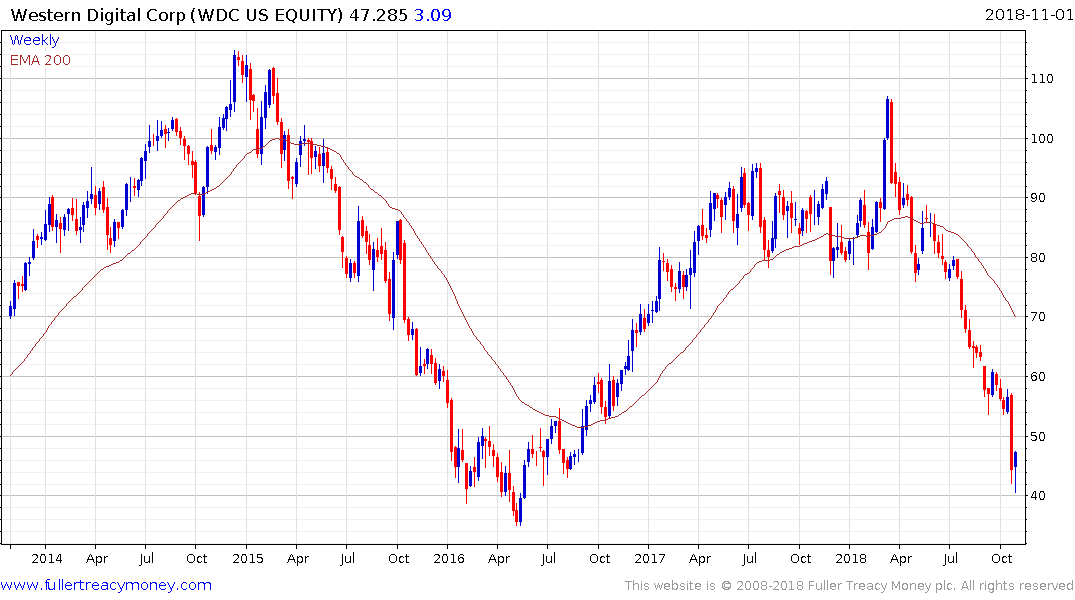Click the 2015 year label on time axis
Image resolution: width=1075 pixels, height=600 pixels.
[247, 558]
